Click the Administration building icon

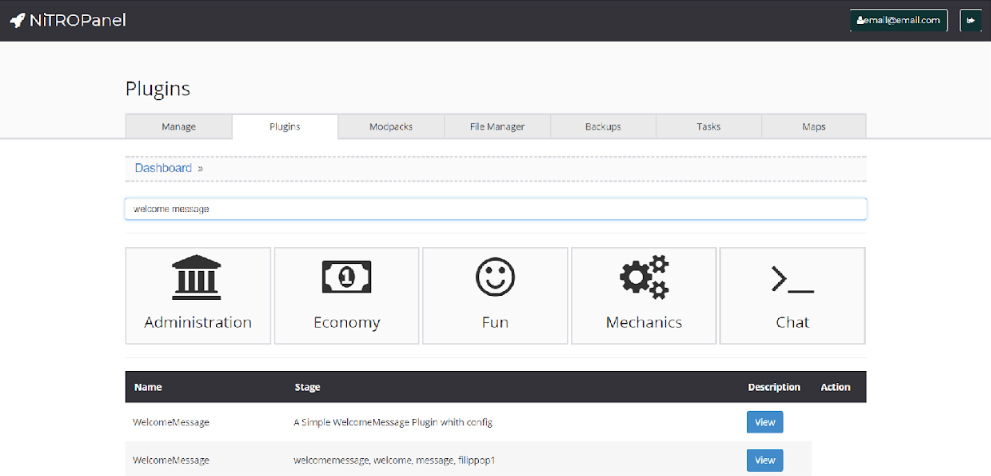(x=197, y=277)
